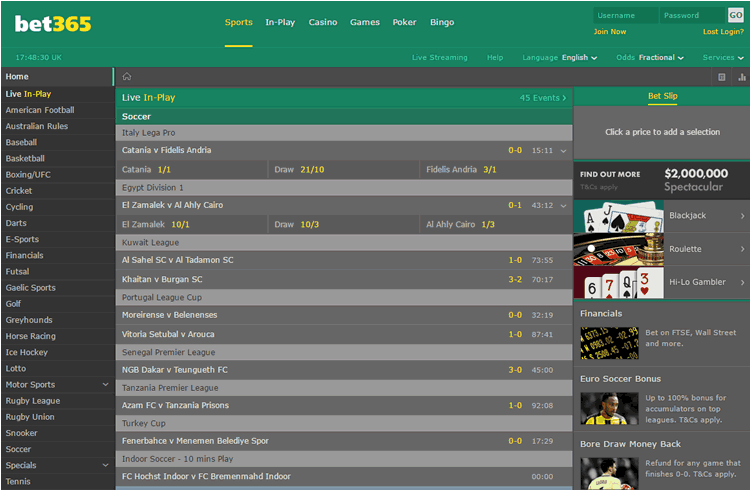The image size is (750, 490).
Task: Click the Join Now link
Action: tap(610, 32)
